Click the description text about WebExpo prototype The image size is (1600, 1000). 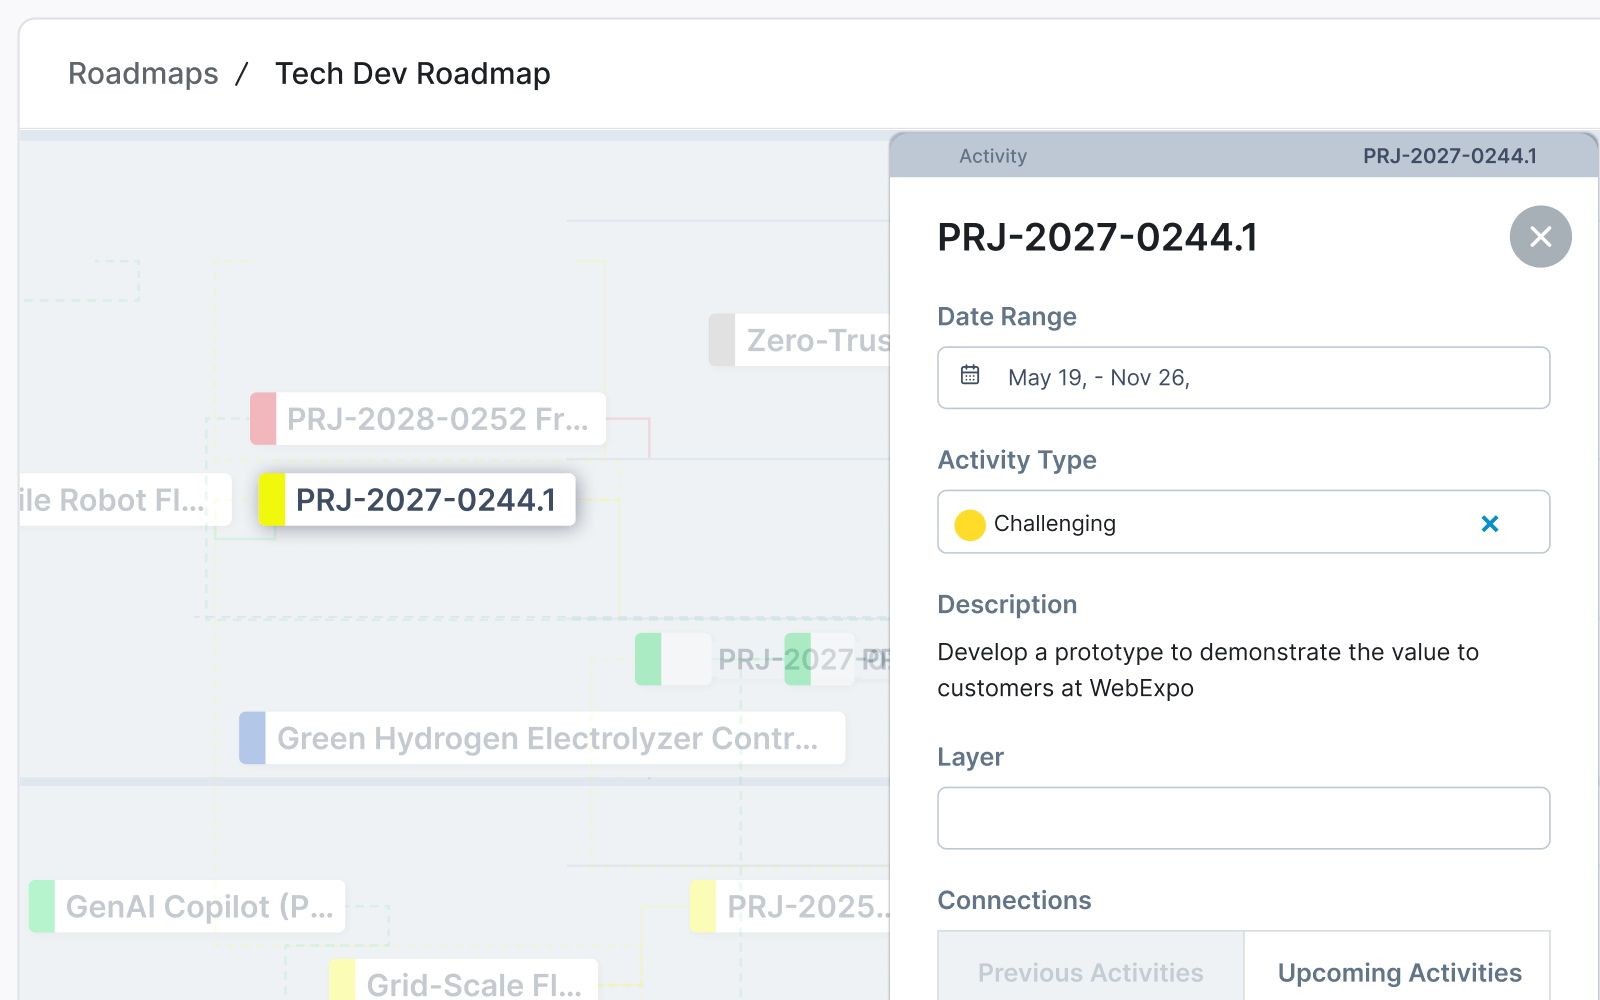coord(1208,670)
